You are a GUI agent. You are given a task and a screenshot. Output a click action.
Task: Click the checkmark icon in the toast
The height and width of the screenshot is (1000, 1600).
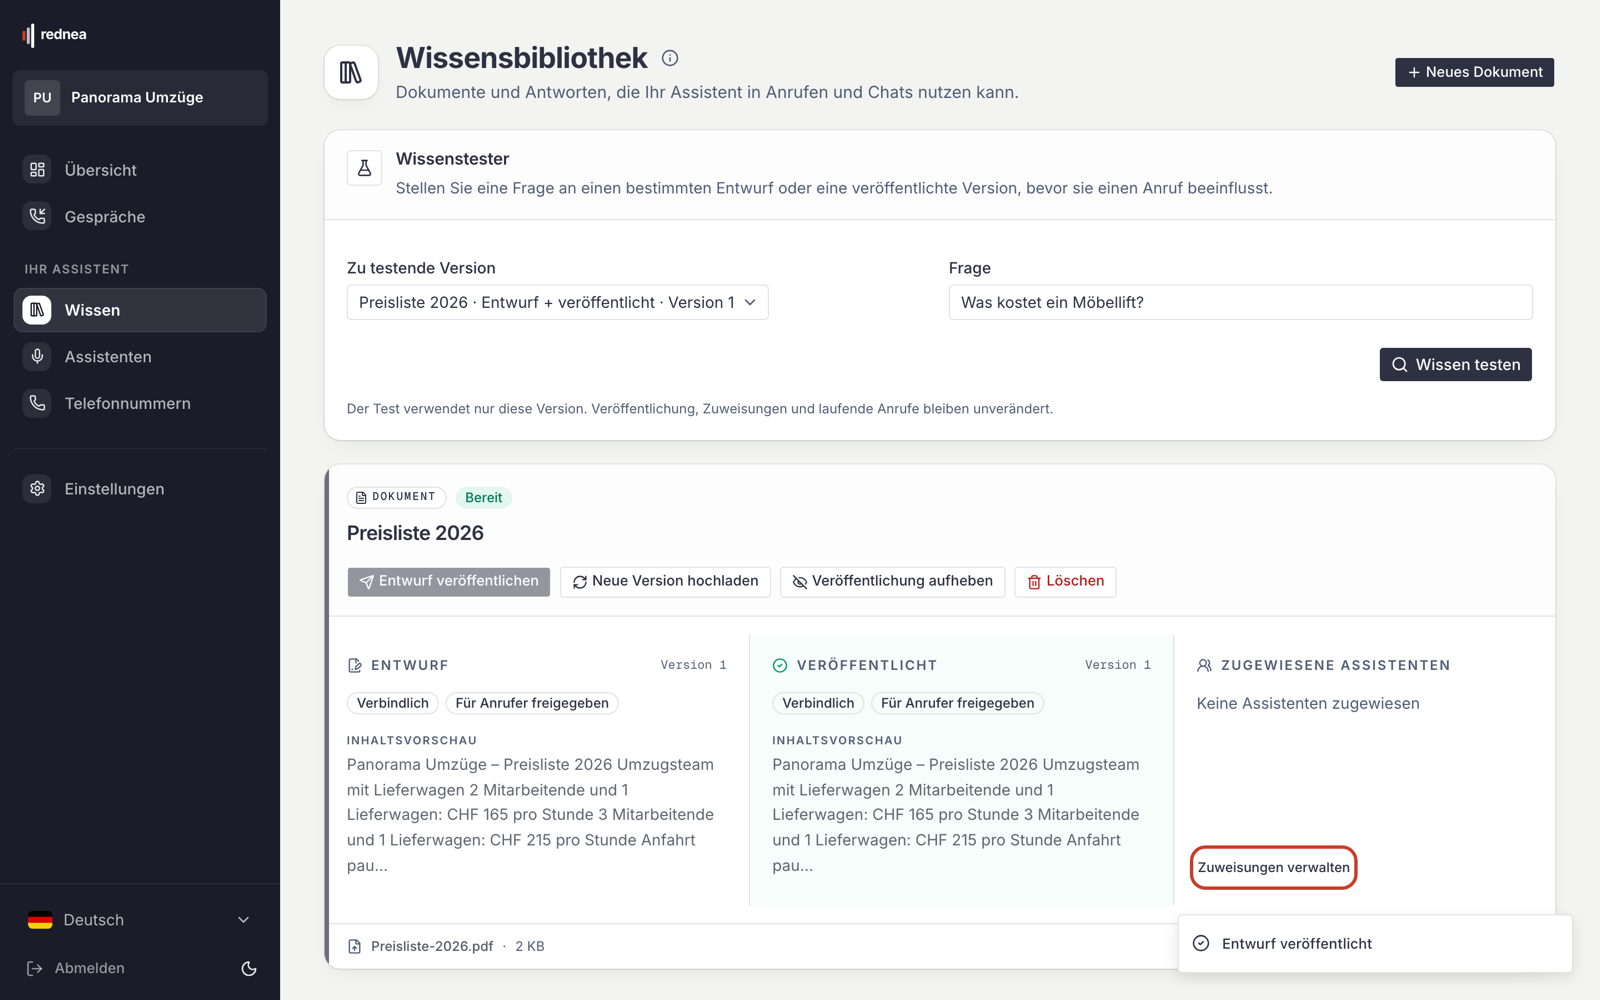click(x=1201, y=943)
